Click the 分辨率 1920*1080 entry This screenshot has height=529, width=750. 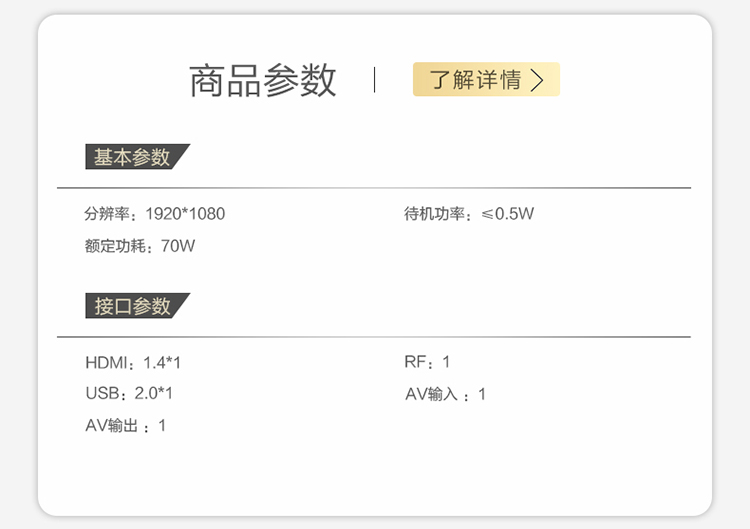click(x=154, y=214)
